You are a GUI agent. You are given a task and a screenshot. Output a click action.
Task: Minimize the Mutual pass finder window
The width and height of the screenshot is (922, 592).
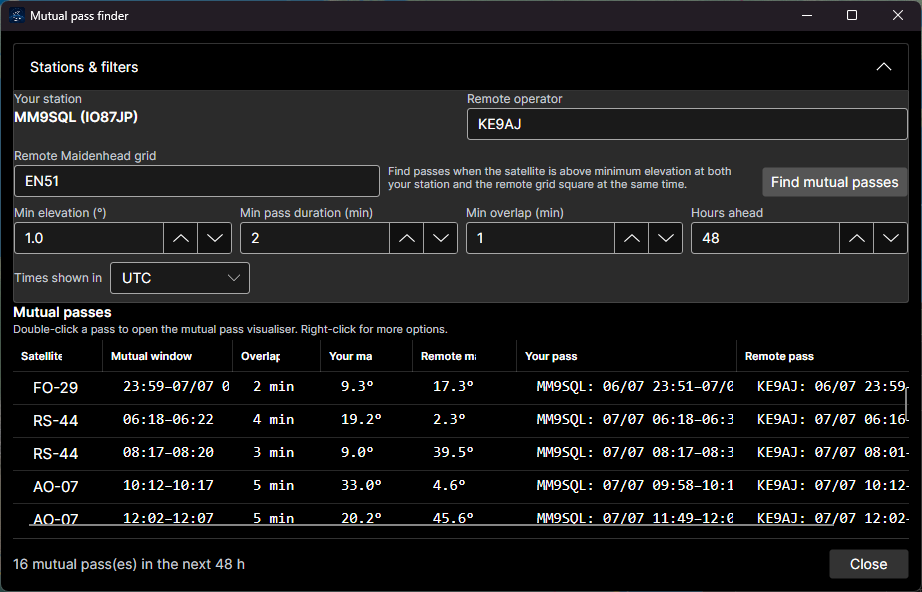[807, 15]
